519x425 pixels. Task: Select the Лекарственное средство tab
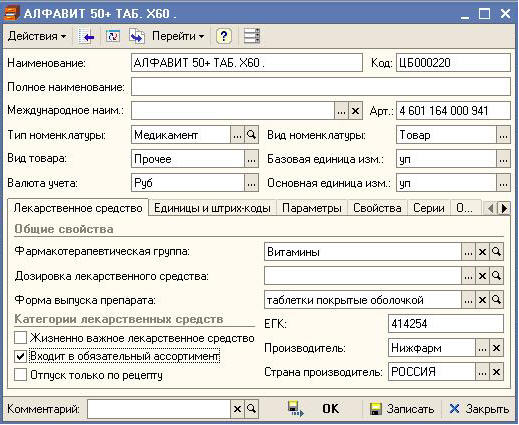(78, 208)
